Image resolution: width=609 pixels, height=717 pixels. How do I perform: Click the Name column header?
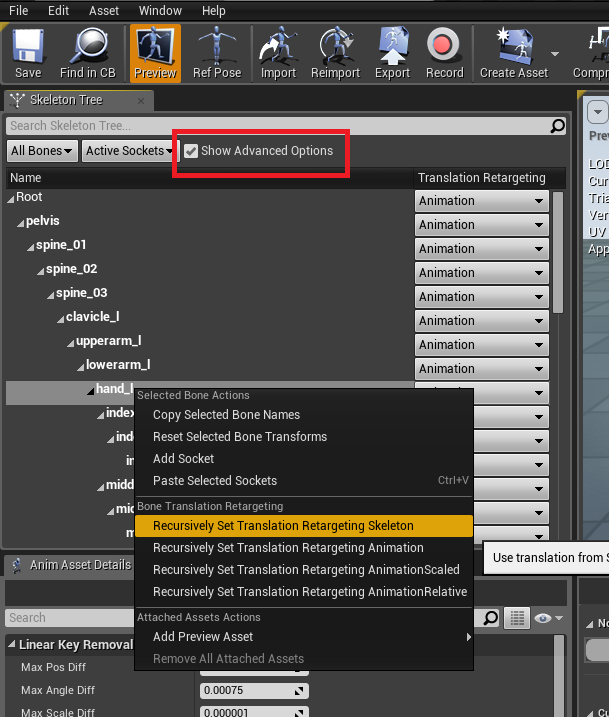coord(209,178)
